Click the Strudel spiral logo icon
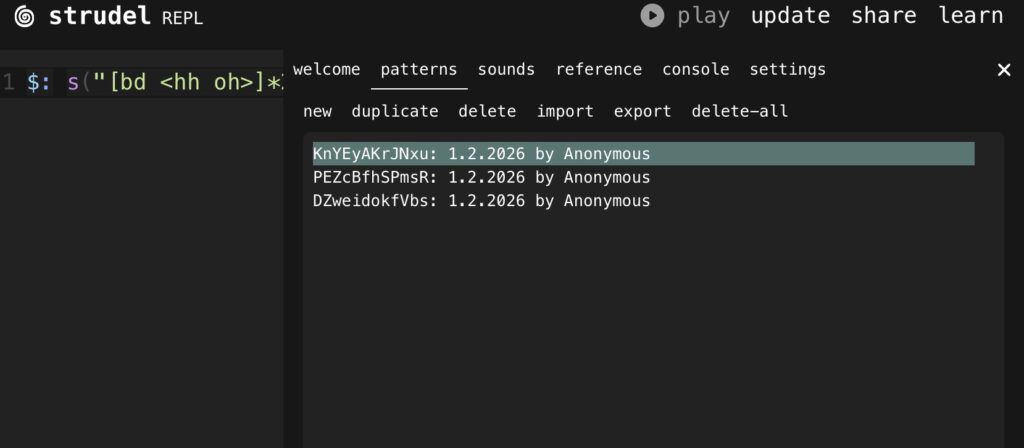 click(x=25, y=16)
